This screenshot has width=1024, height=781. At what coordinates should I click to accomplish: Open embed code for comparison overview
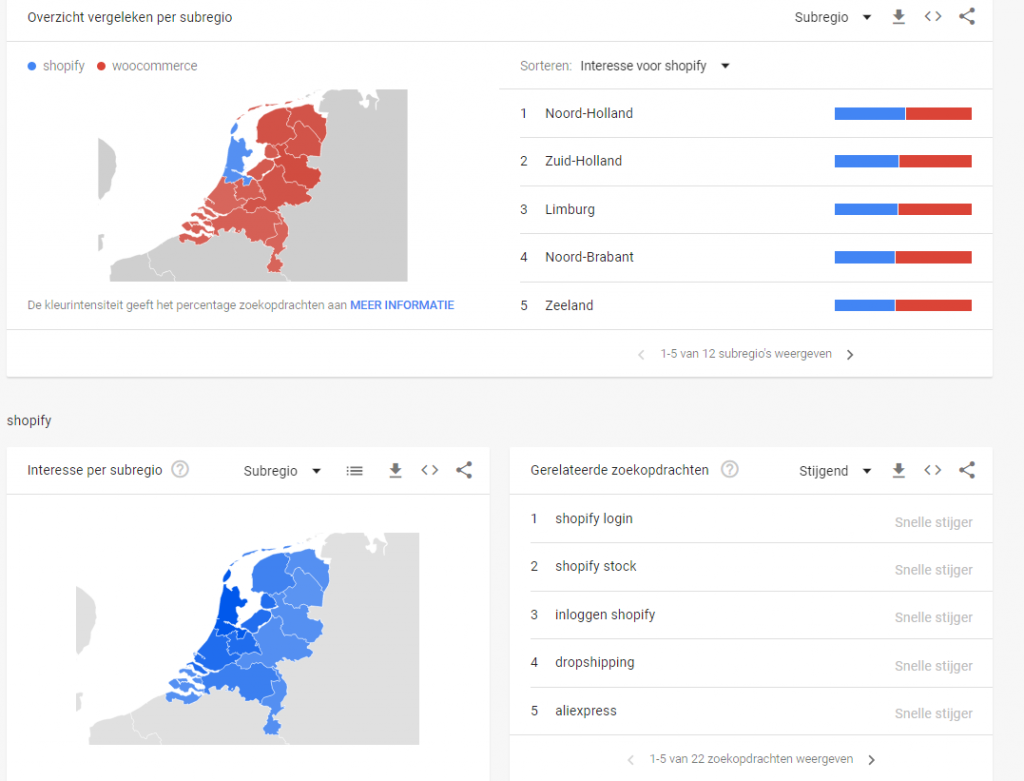click(932, 17)
